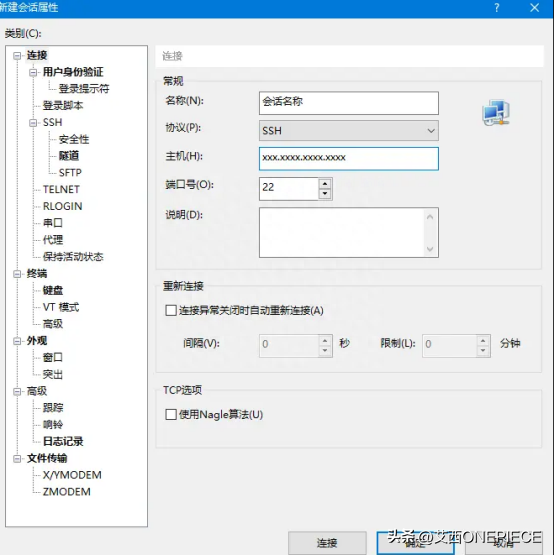Click the 间隔 up spinner arrow
554x556 pixels.
click(325, 341)
